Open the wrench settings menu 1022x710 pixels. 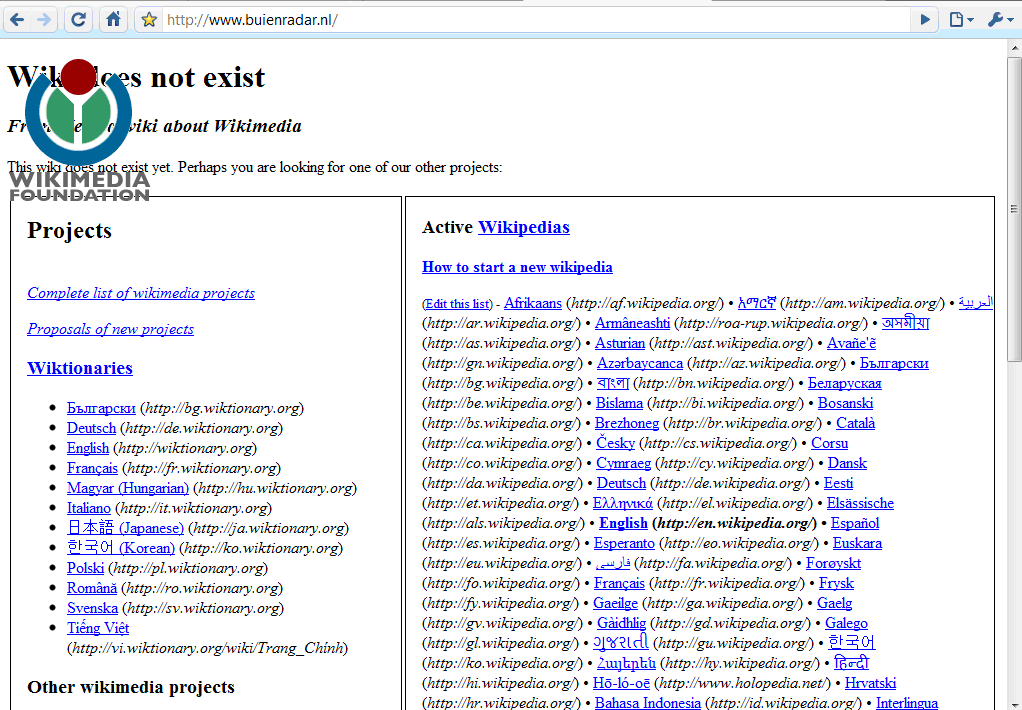coord(1000,20)
